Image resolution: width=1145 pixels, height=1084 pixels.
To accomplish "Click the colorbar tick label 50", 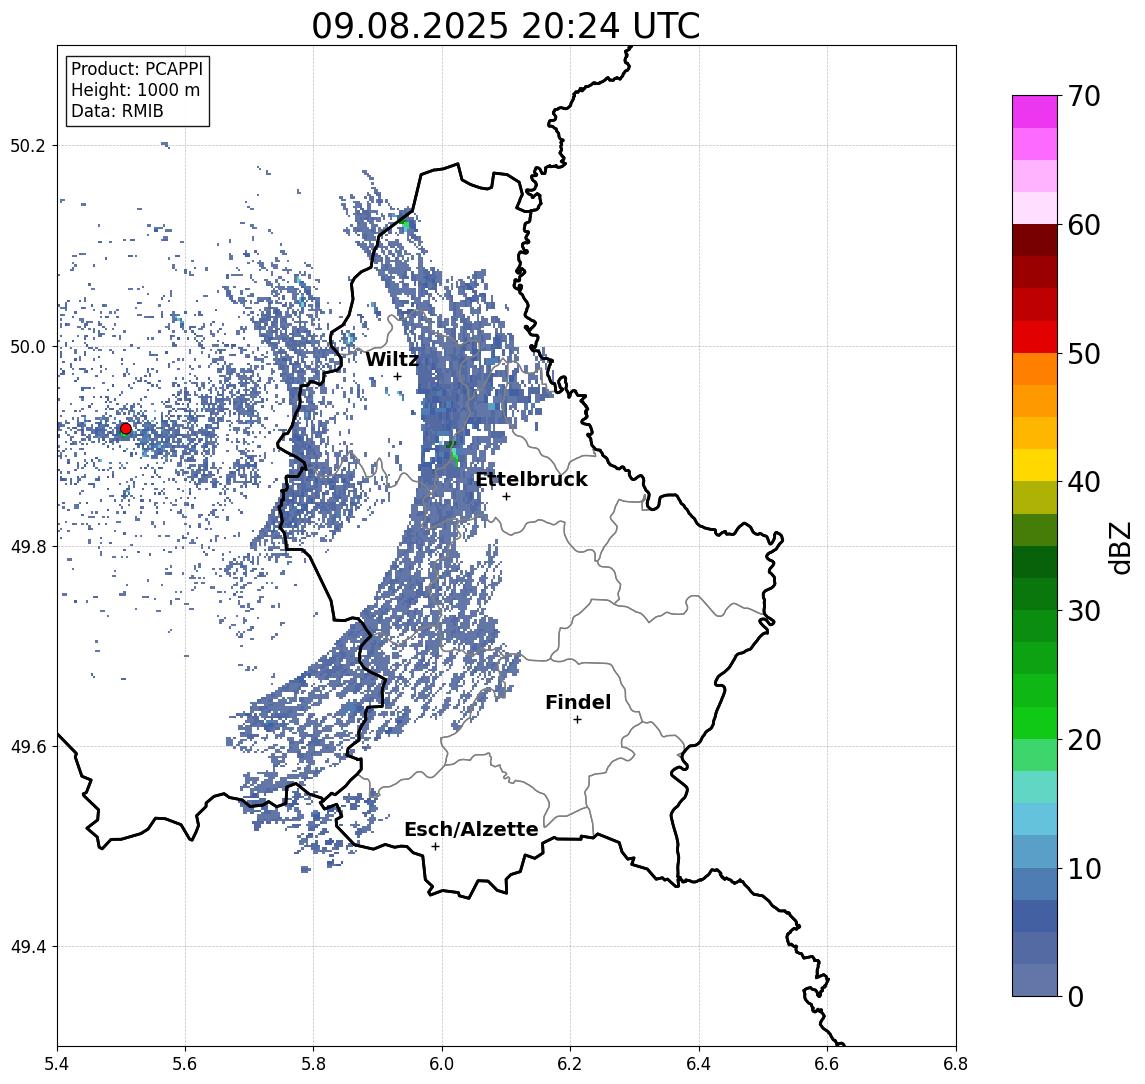I will 1084,354.
